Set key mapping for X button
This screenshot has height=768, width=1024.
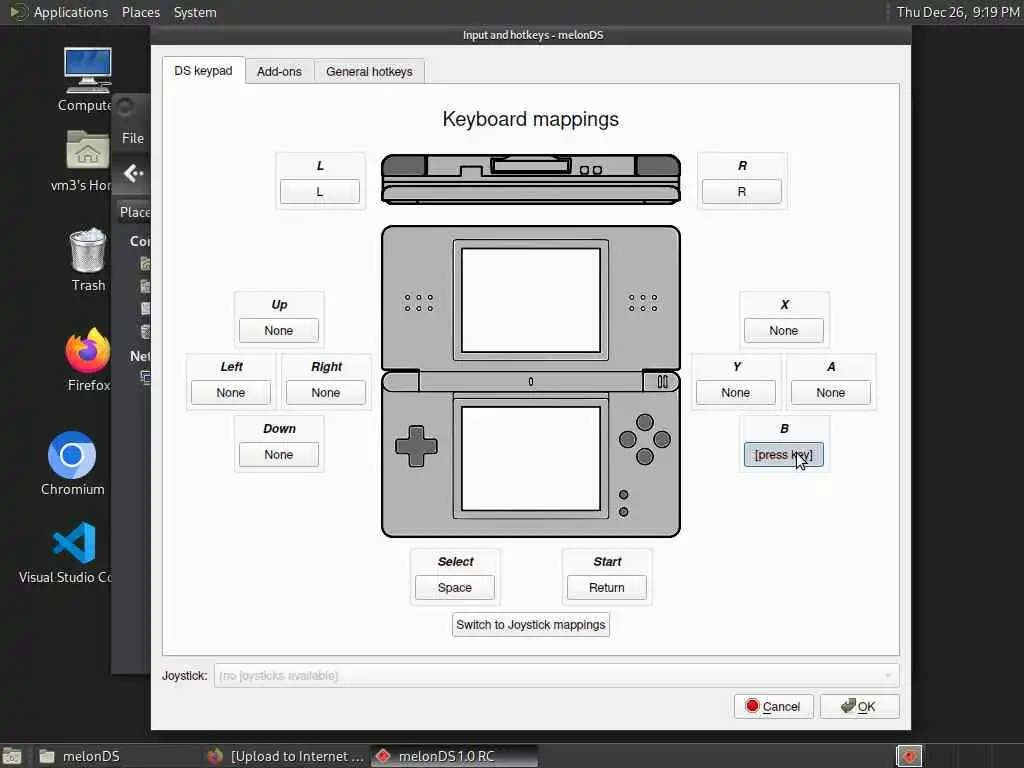783,330
